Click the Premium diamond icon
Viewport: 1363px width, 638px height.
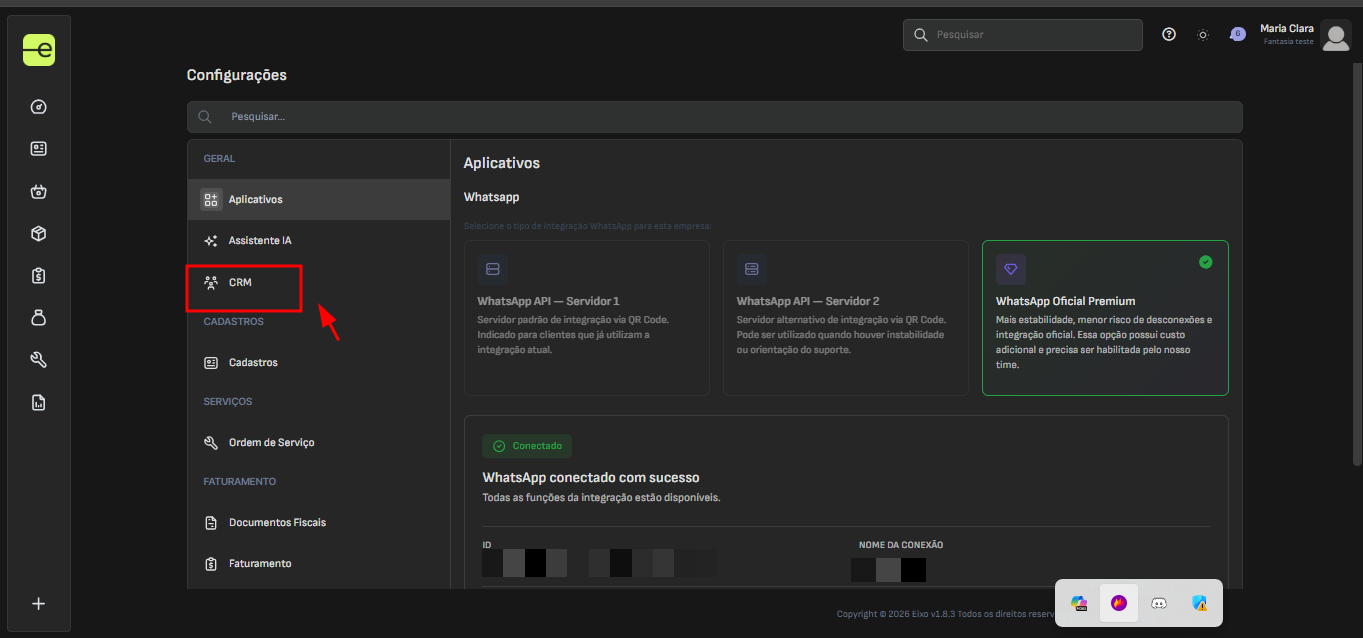1011,269
